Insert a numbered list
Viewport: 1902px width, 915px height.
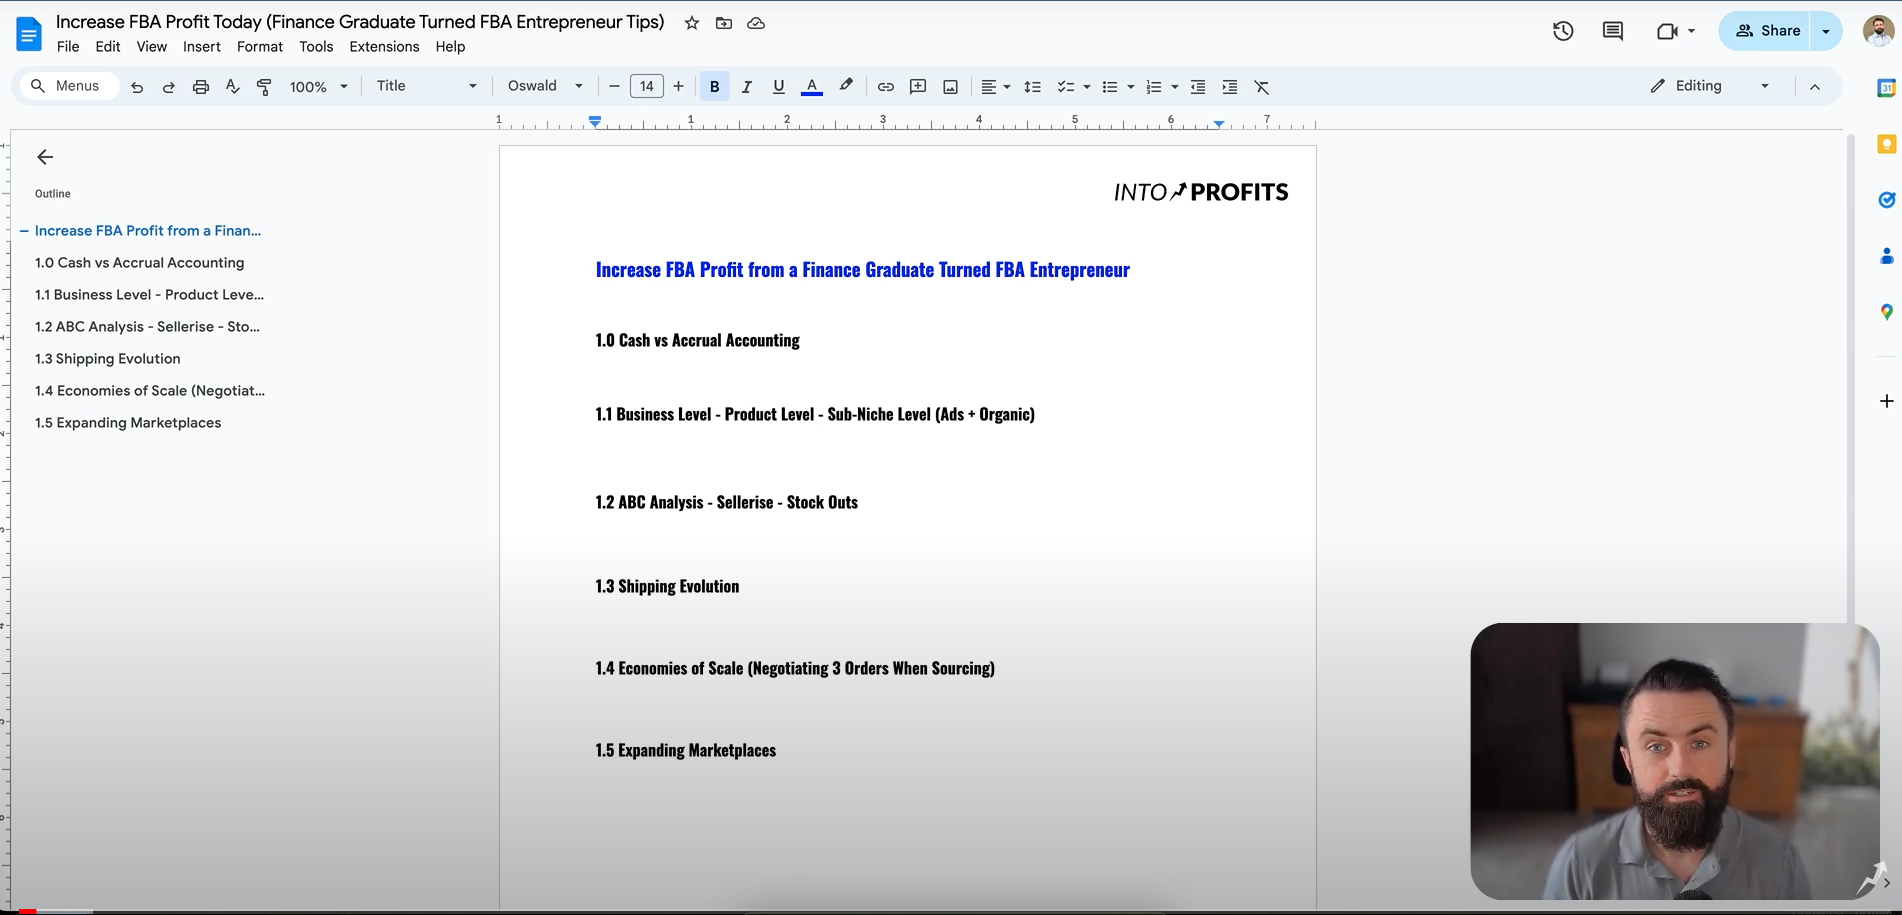pyautogui.click(x=1153, y=87)
